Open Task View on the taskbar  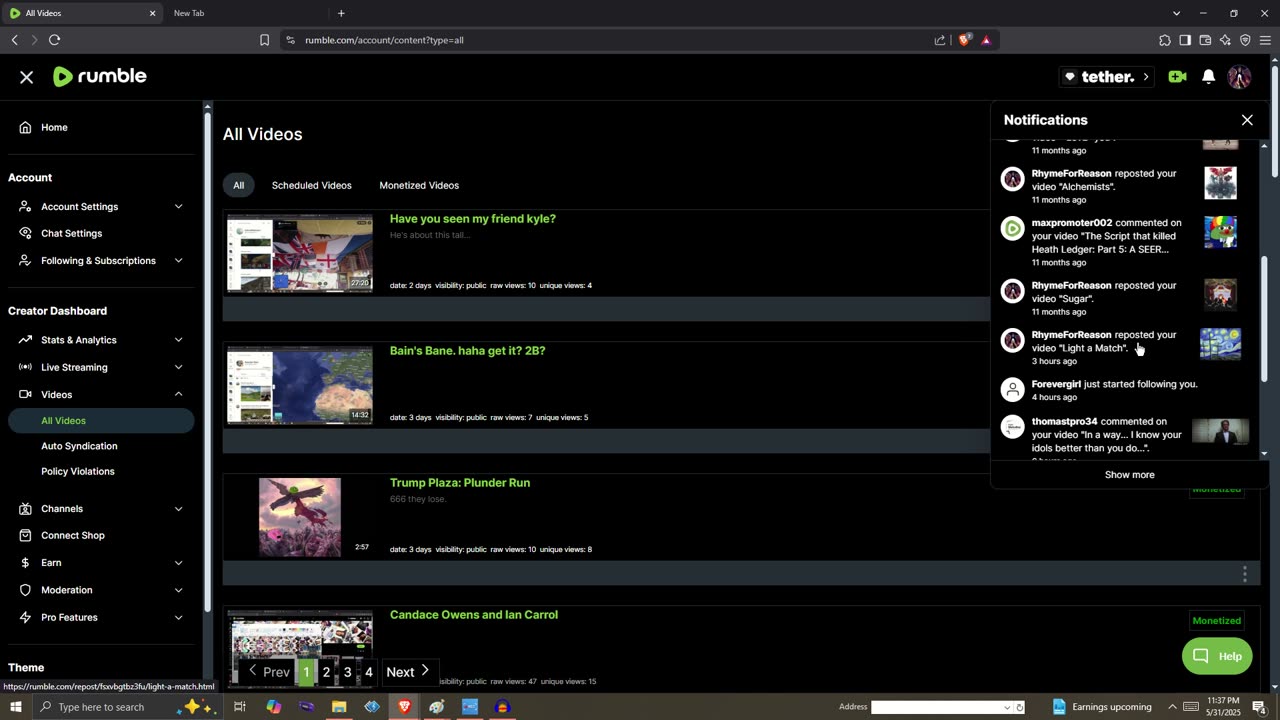[240, 707]
